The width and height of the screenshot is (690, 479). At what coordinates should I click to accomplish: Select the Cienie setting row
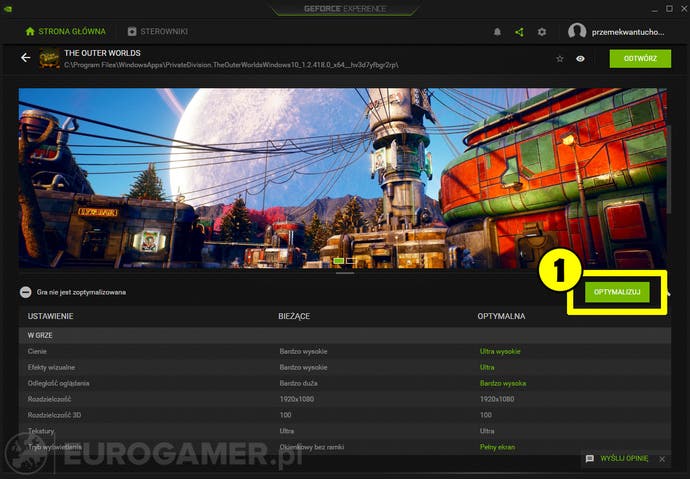(345, 351)
